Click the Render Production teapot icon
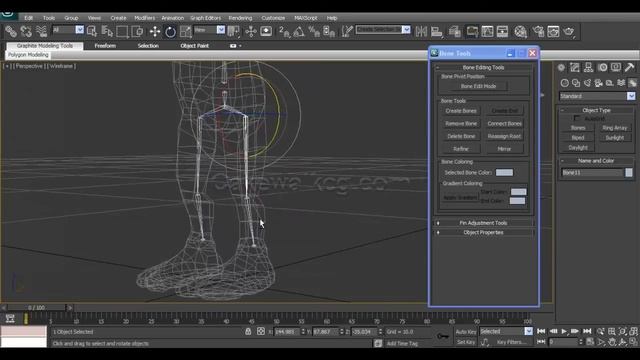This screenshot has width=640, height=360. 569,31
